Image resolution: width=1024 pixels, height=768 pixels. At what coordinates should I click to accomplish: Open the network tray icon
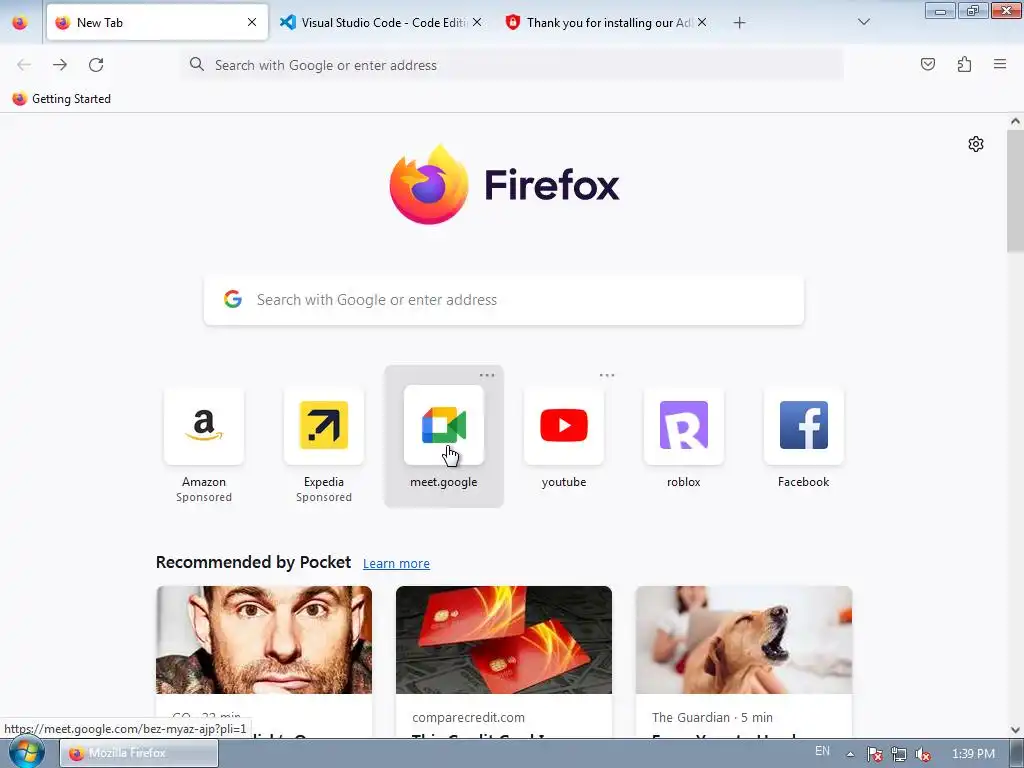[x=899, y=754]
